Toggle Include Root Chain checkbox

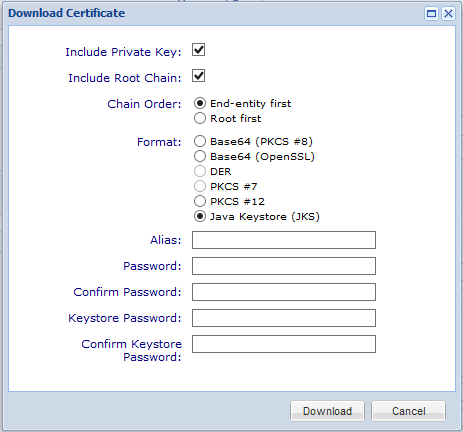coord(198,76)
